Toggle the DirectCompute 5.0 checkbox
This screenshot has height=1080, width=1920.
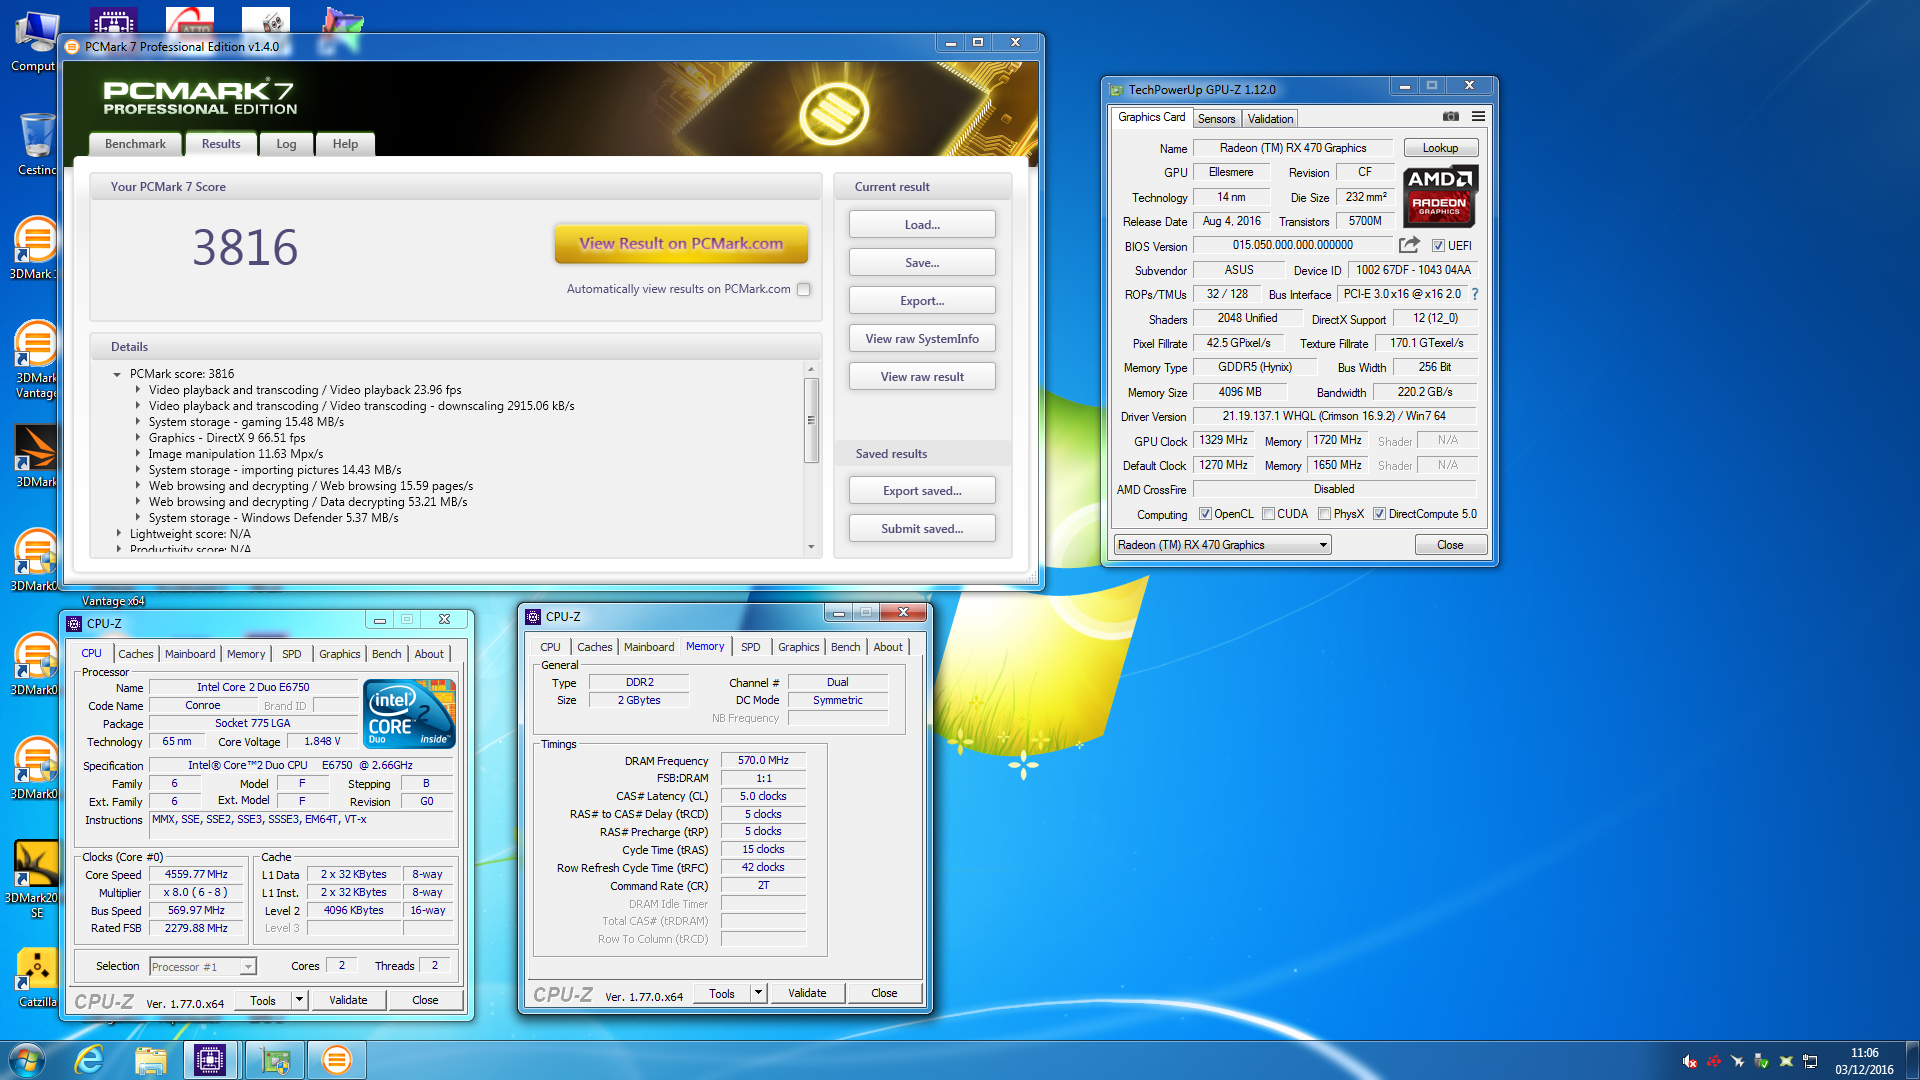pos(1379,514)
